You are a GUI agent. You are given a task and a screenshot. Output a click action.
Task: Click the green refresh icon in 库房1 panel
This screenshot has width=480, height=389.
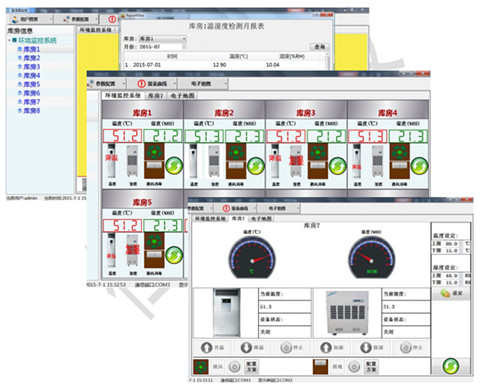click(174, 166)
